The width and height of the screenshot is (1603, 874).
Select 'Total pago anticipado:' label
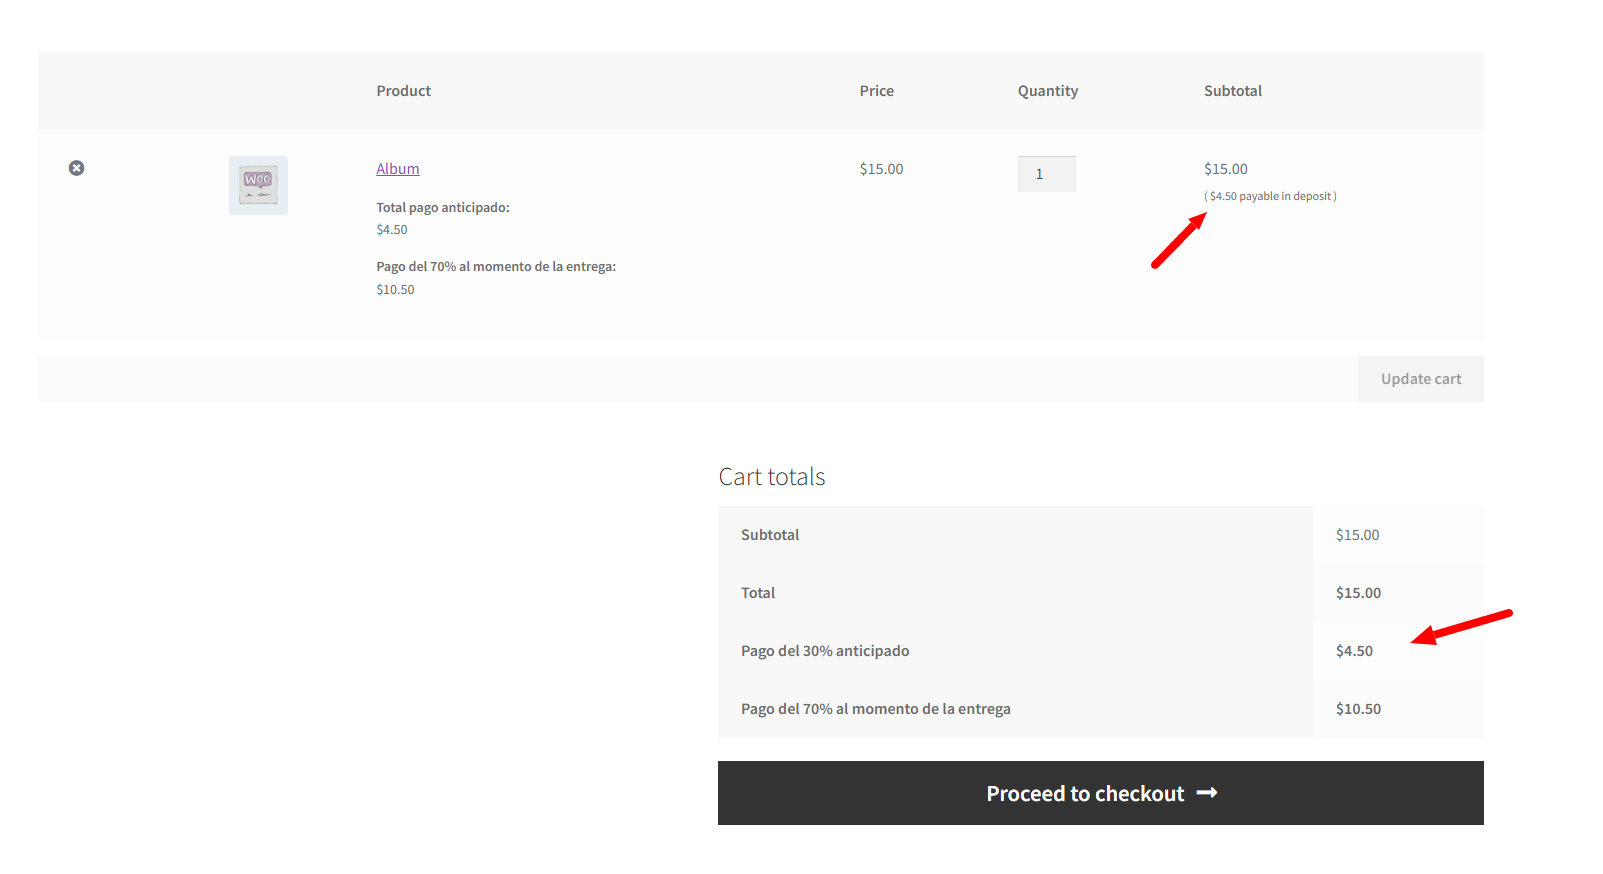click(x=443, y=208)
